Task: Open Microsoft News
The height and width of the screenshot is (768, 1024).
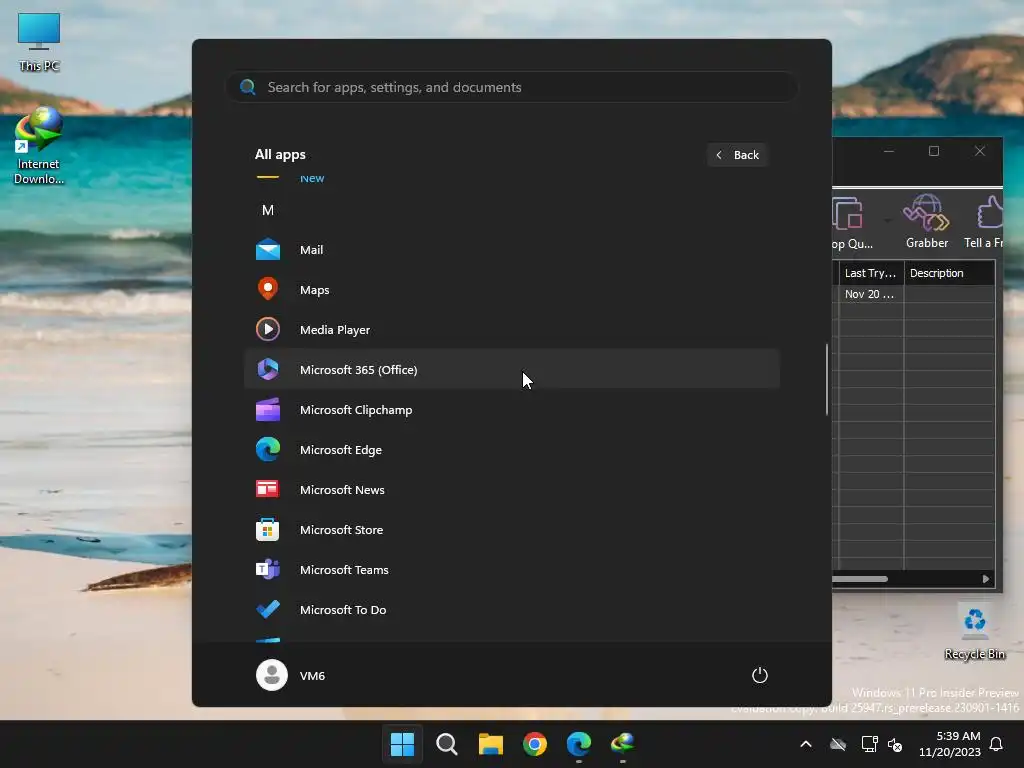Action: coord(511,489)
